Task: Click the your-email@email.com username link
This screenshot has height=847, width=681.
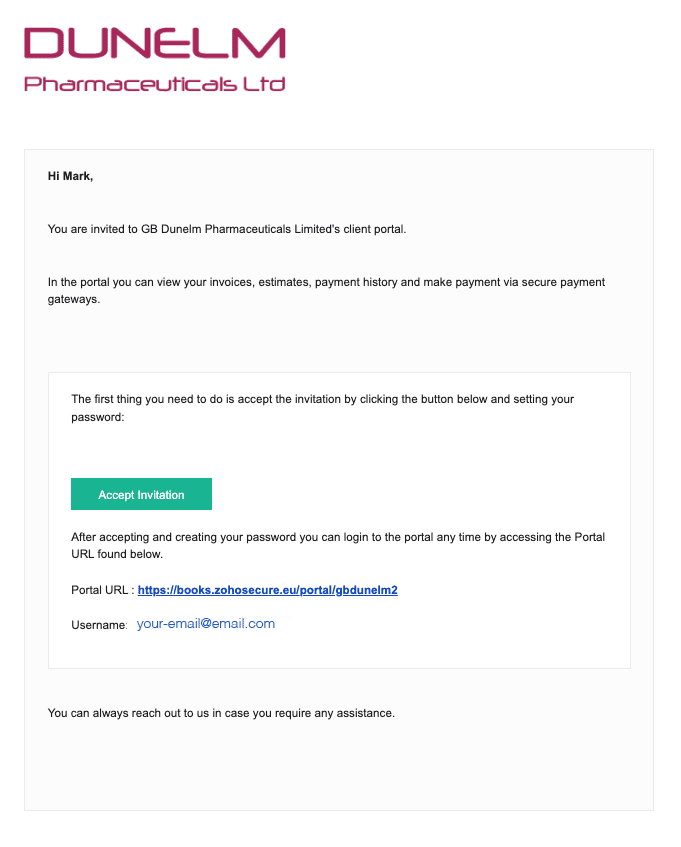Action: tap(205, 624)
